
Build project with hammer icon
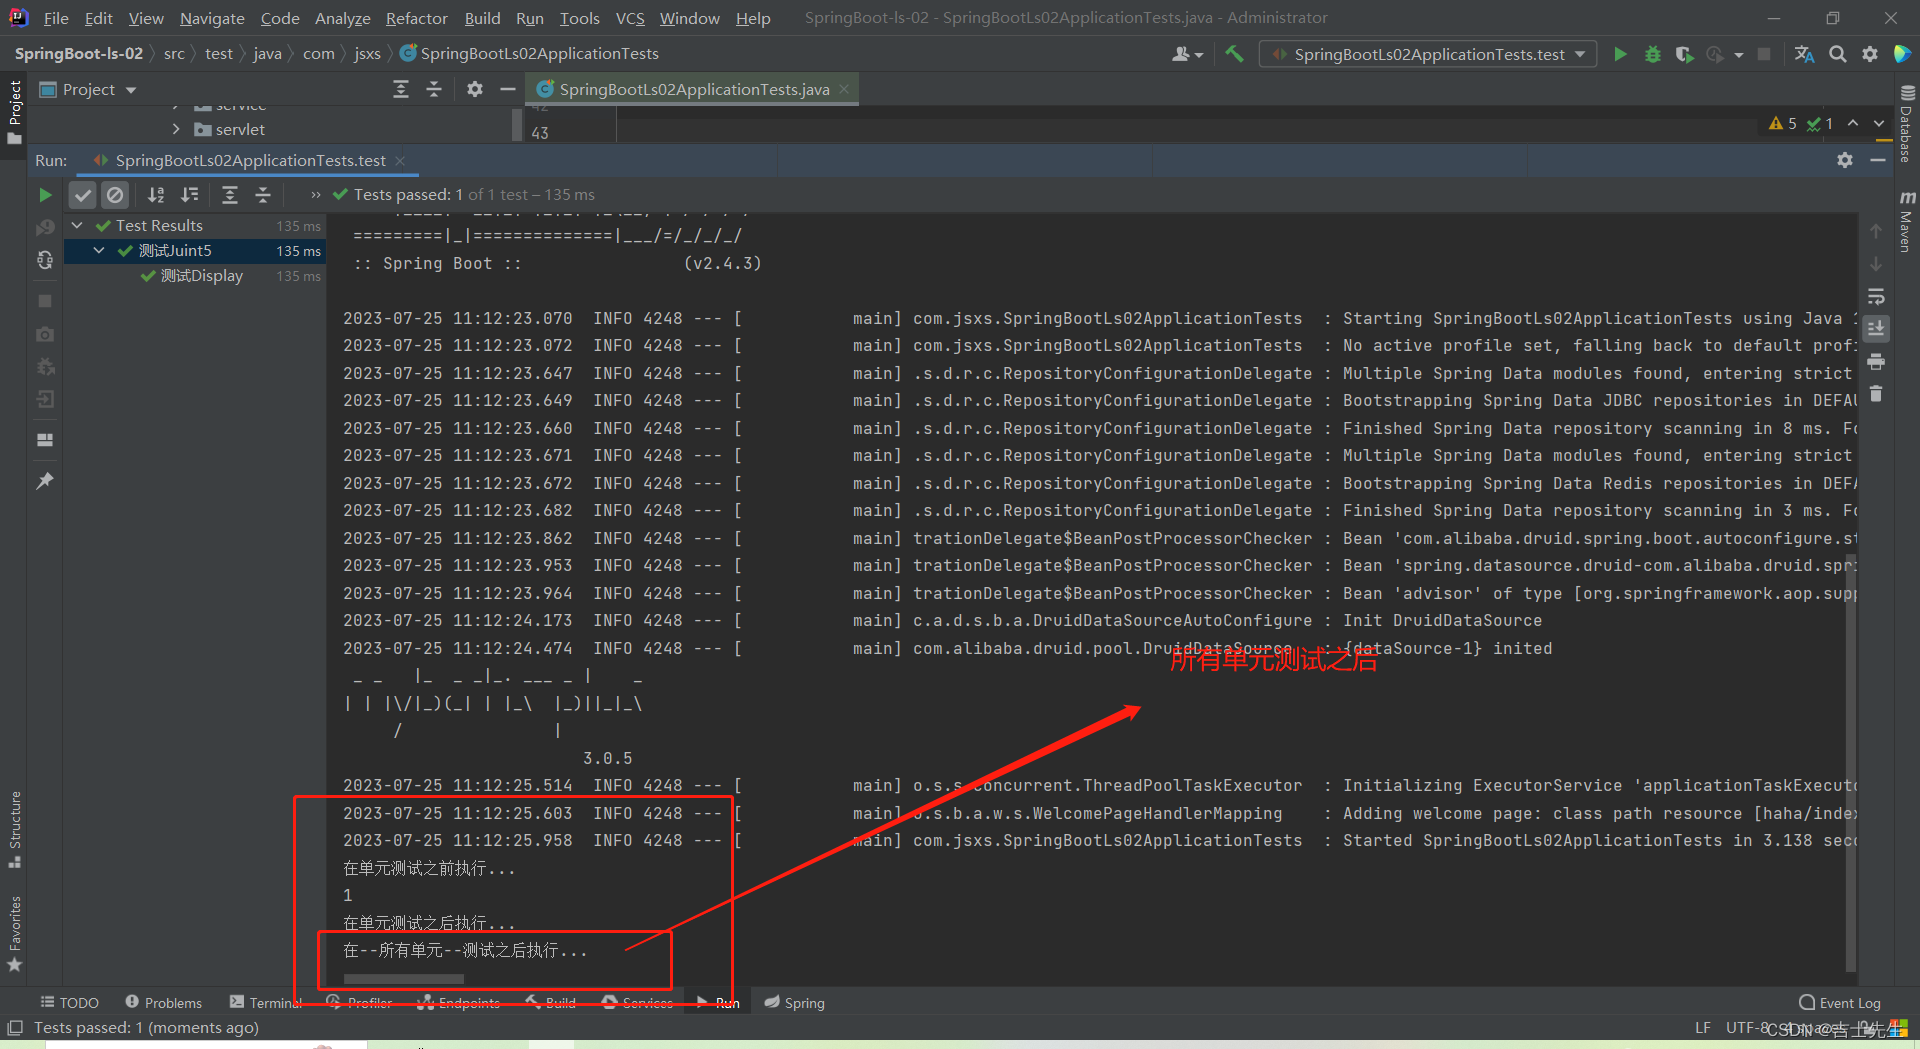tap(1234, 54)
